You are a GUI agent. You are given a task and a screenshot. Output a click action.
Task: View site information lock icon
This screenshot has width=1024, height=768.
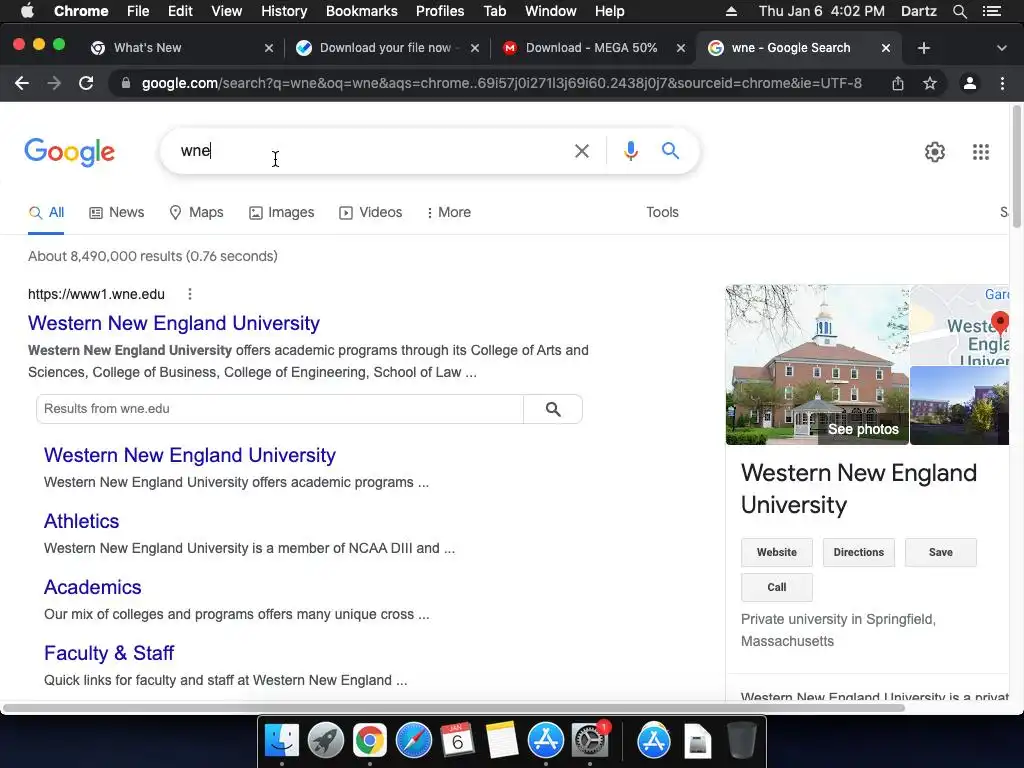coord(126,83)
